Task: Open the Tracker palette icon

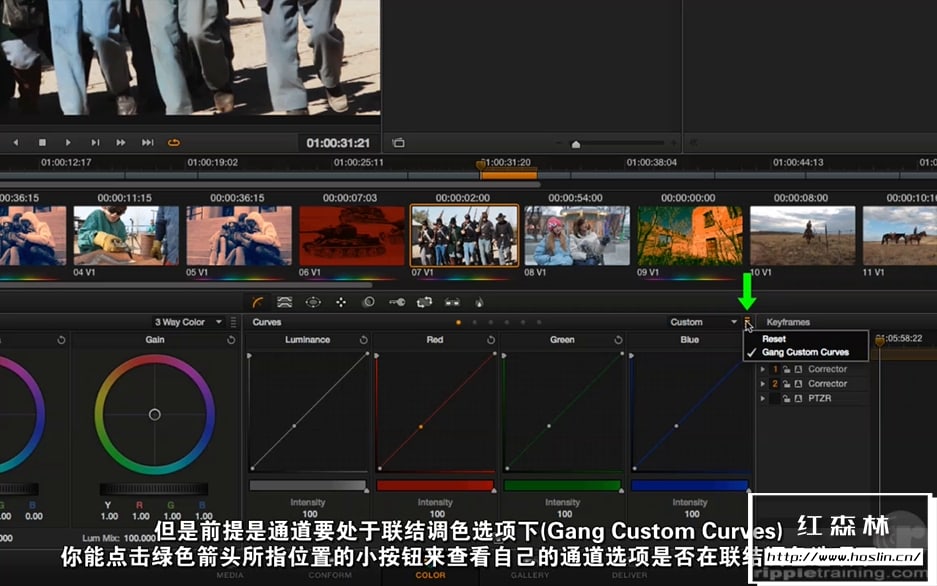Action: click(x=341, y=302)
